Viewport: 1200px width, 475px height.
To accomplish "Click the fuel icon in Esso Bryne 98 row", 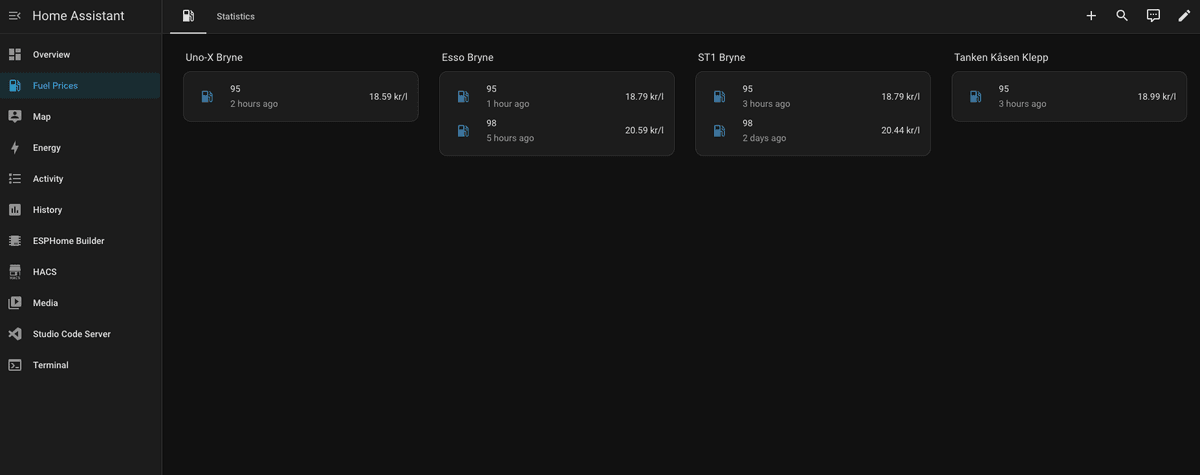I will (x=463, y=130).
